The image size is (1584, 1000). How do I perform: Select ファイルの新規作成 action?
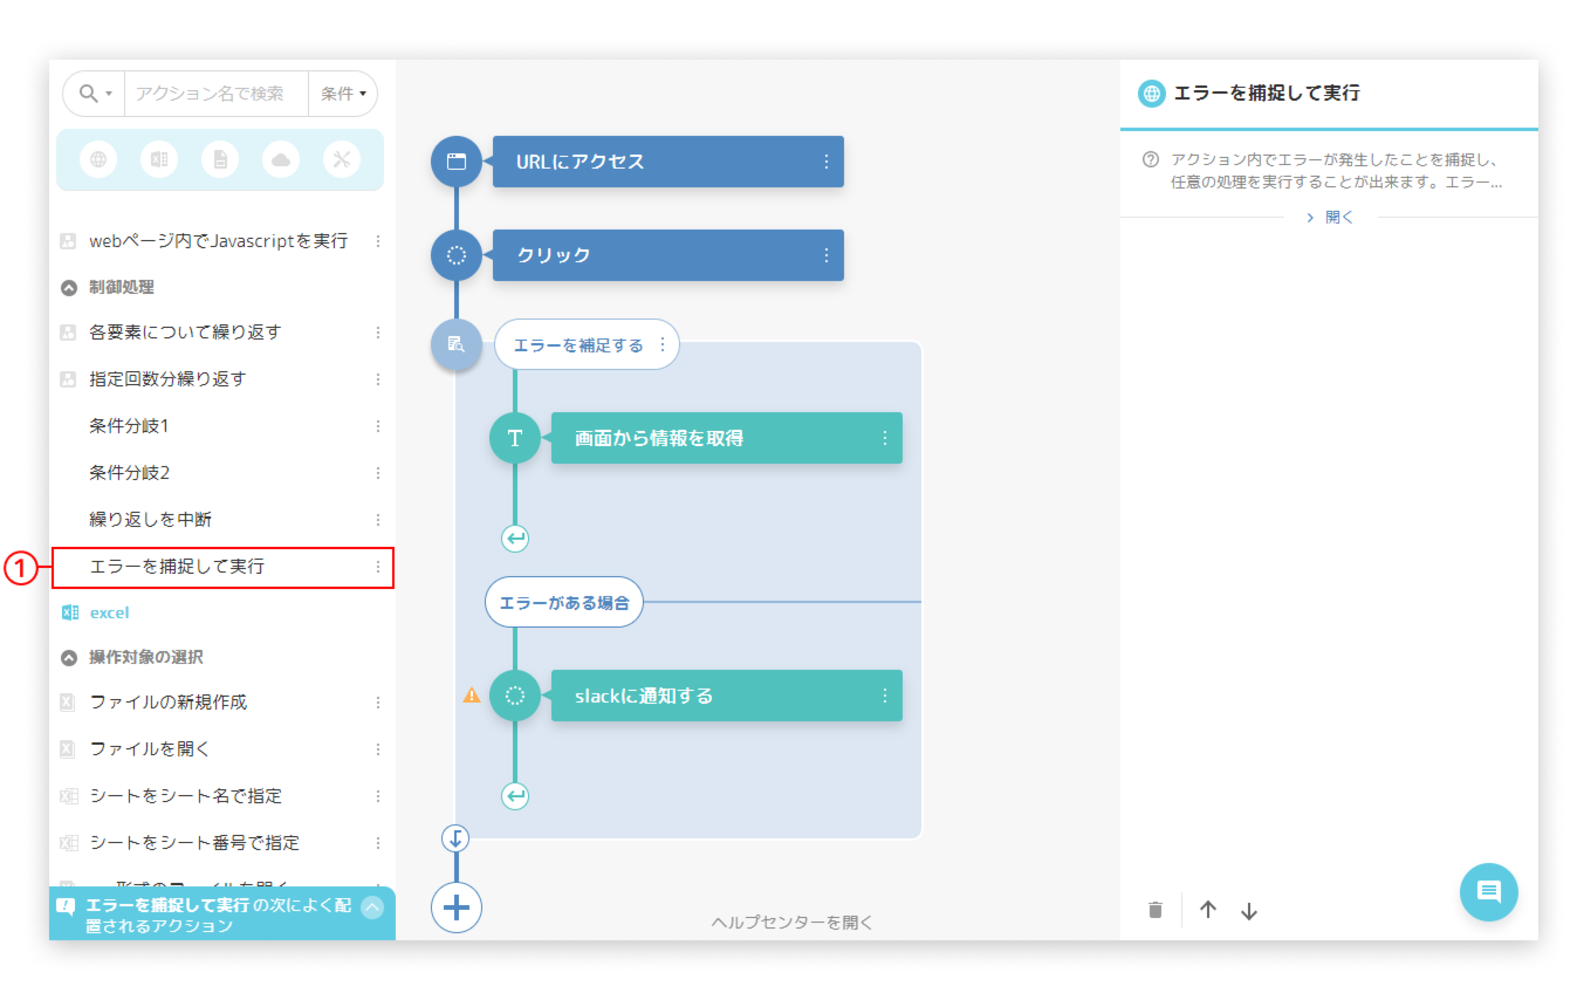(x=168, y=703)
